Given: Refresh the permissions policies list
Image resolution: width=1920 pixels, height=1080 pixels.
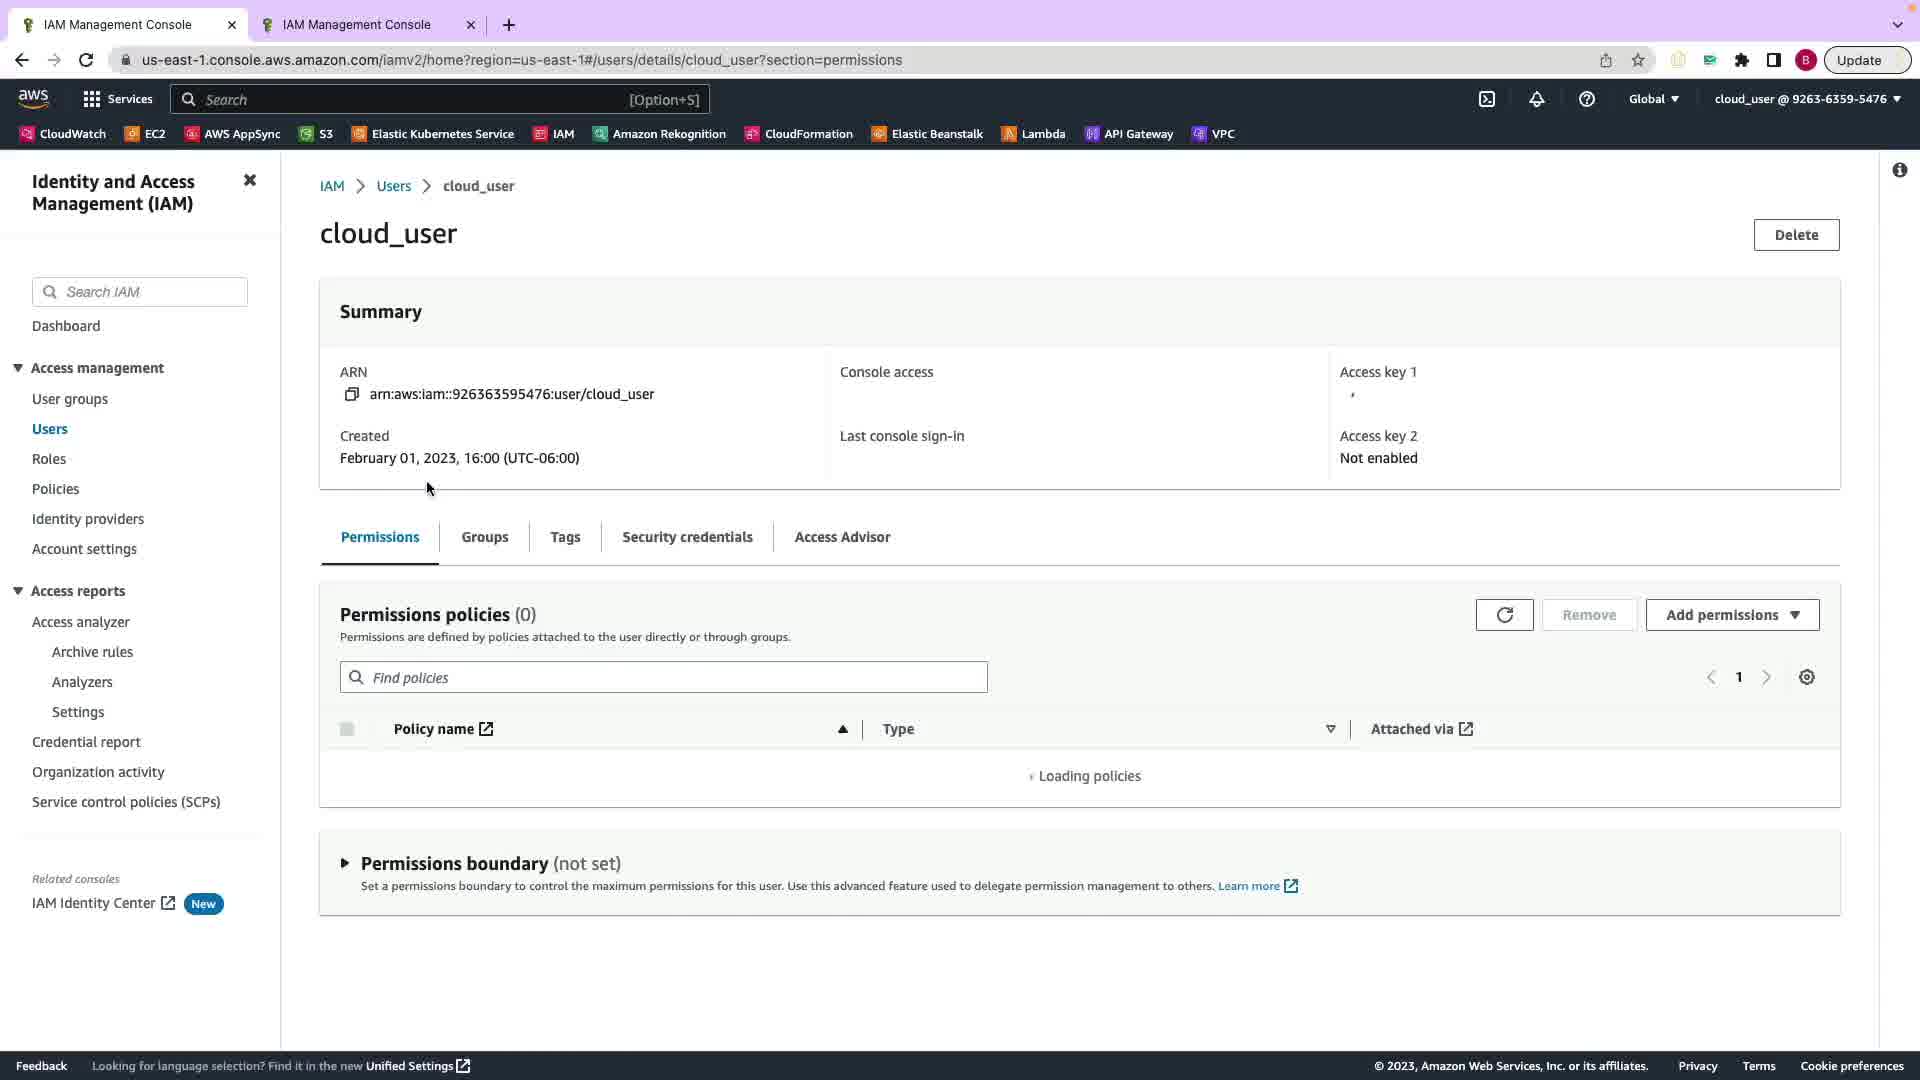Looking at the screenshot, I should pyautogui.click(x=1504, y=615).
